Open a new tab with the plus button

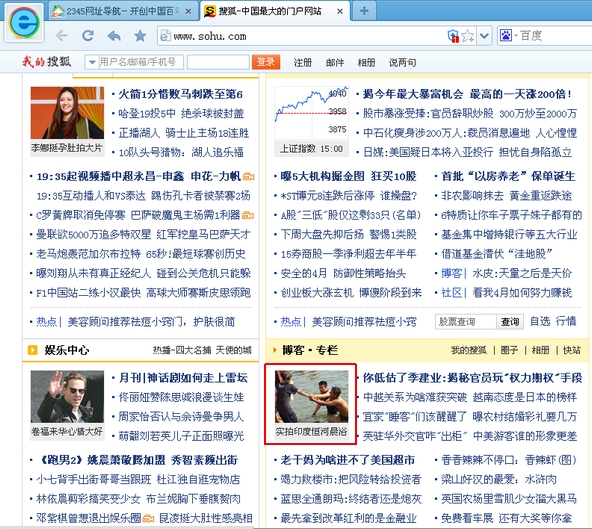pos(364,11)
